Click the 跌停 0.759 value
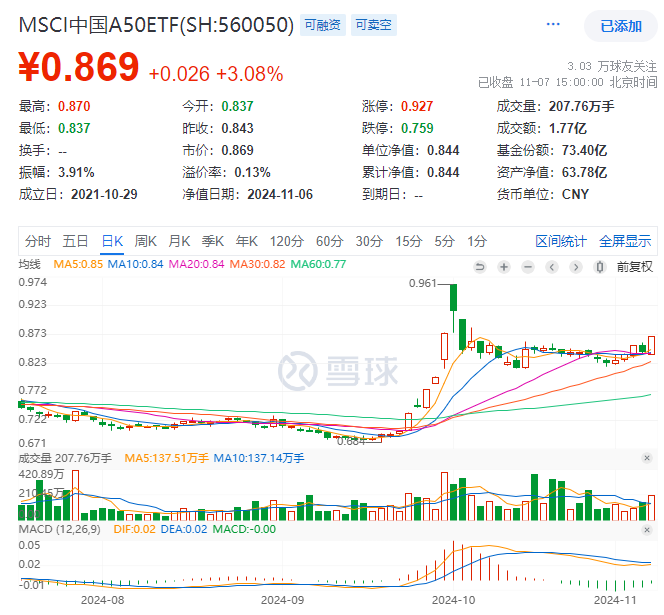 pyautogui.click(x=417, y=128)
